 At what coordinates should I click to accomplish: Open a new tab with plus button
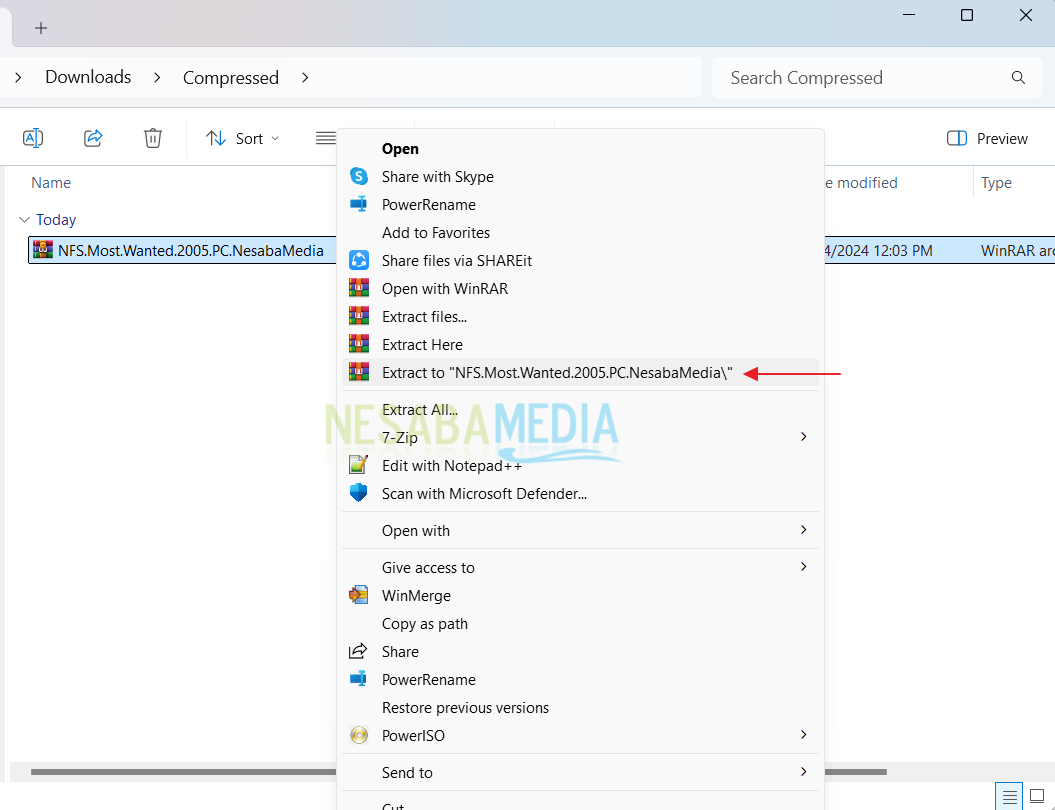click(x=41, y=28)
